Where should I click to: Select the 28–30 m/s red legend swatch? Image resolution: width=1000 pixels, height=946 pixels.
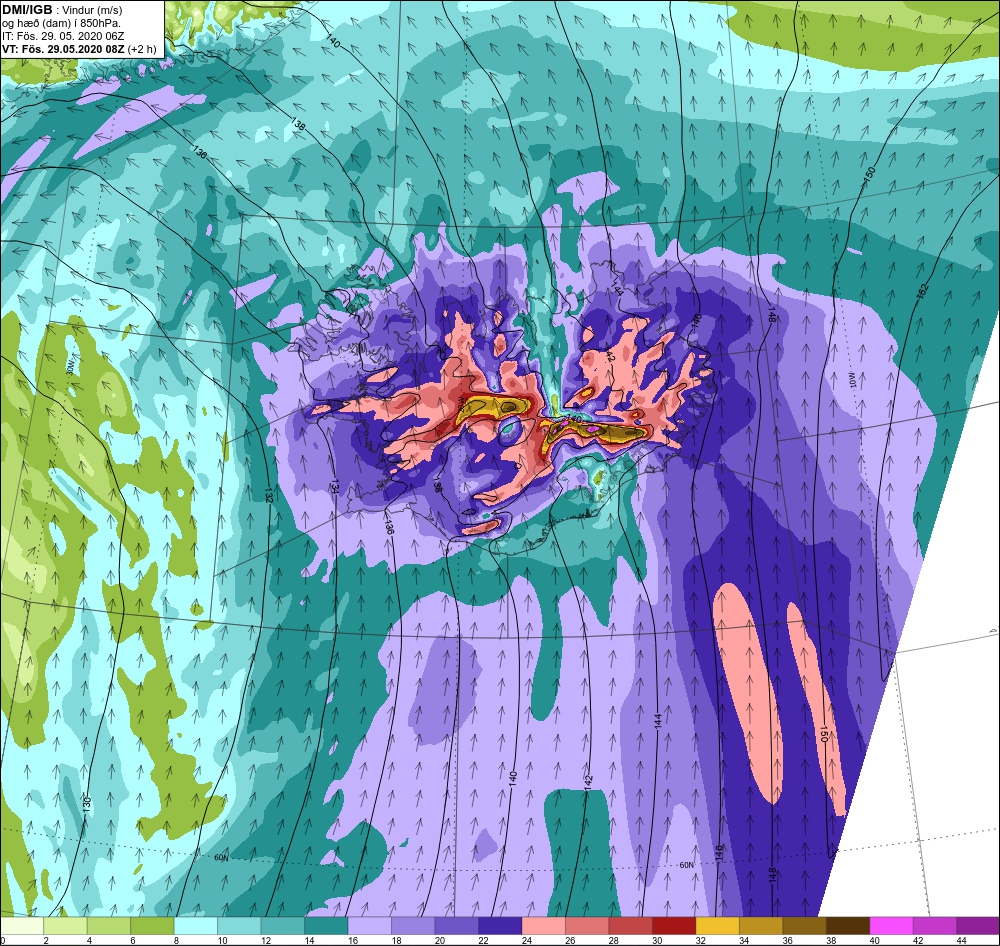tap(631, 926)
